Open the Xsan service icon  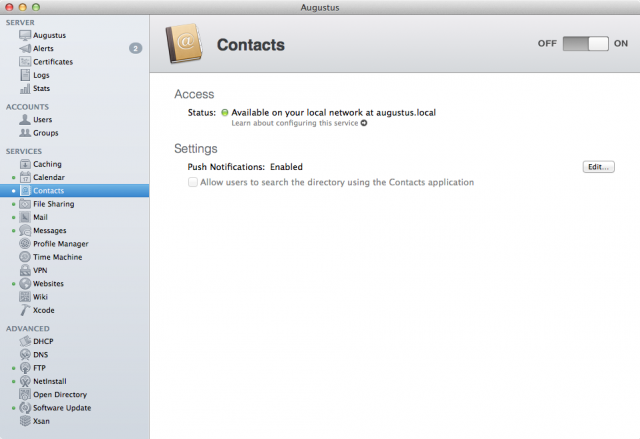pyautogui.click(x=25, y=421)
